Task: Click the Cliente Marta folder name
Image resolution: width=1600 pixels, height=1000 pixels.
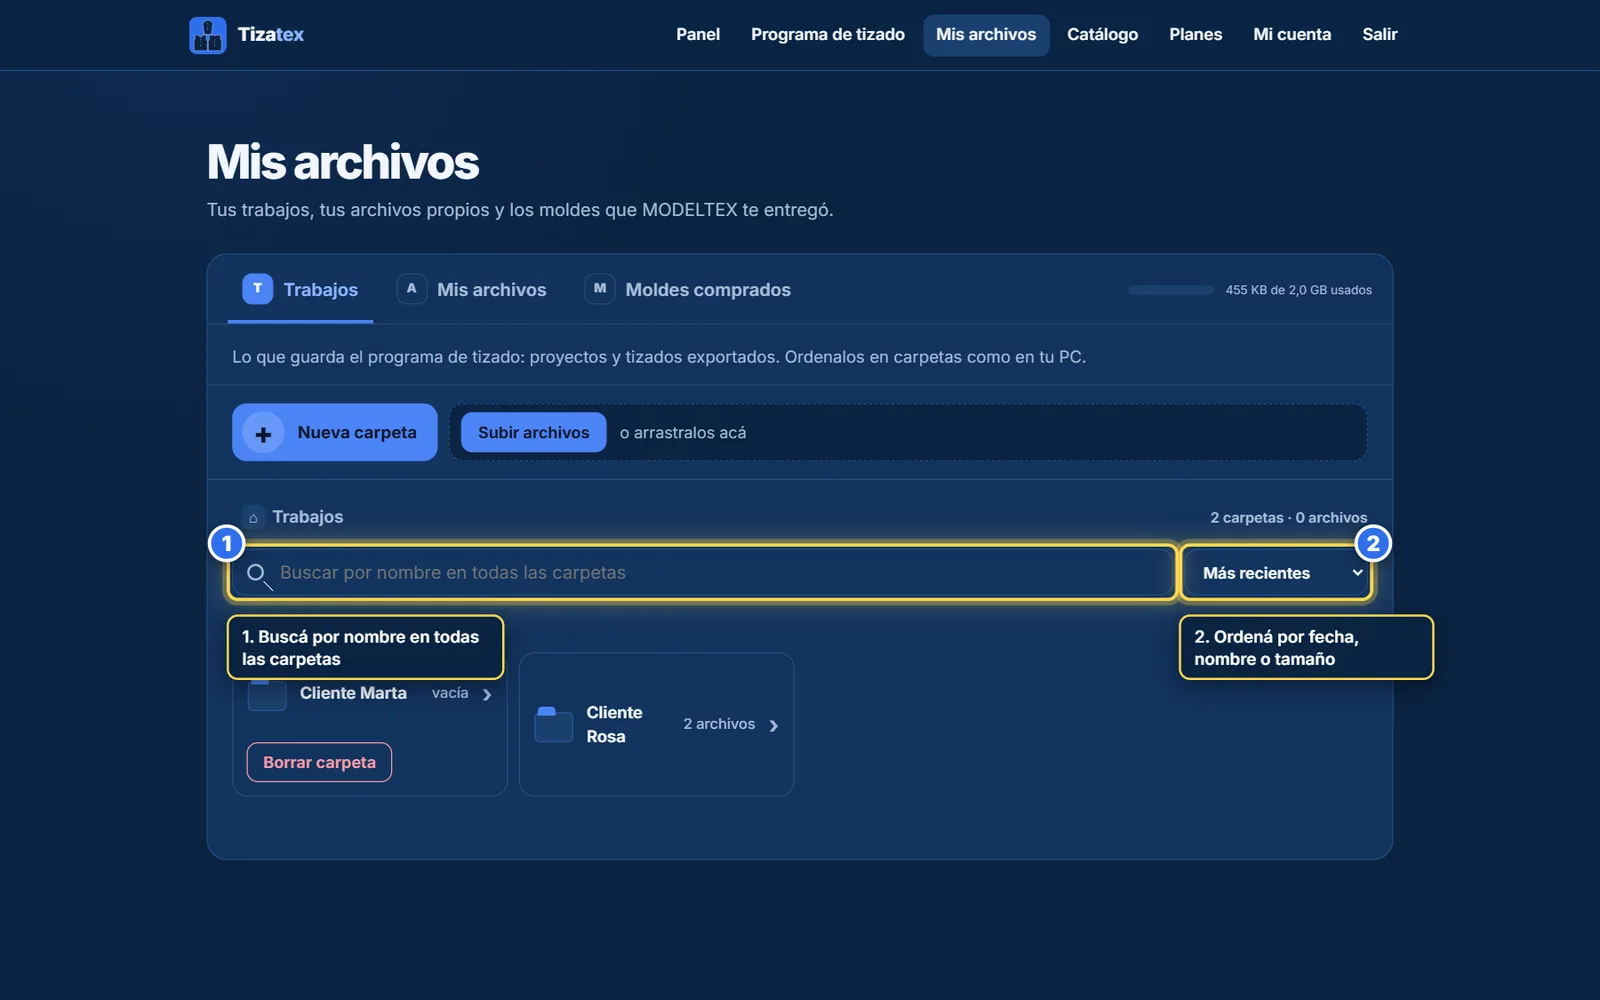Action: pyautogui.click(x=353, y=693)
